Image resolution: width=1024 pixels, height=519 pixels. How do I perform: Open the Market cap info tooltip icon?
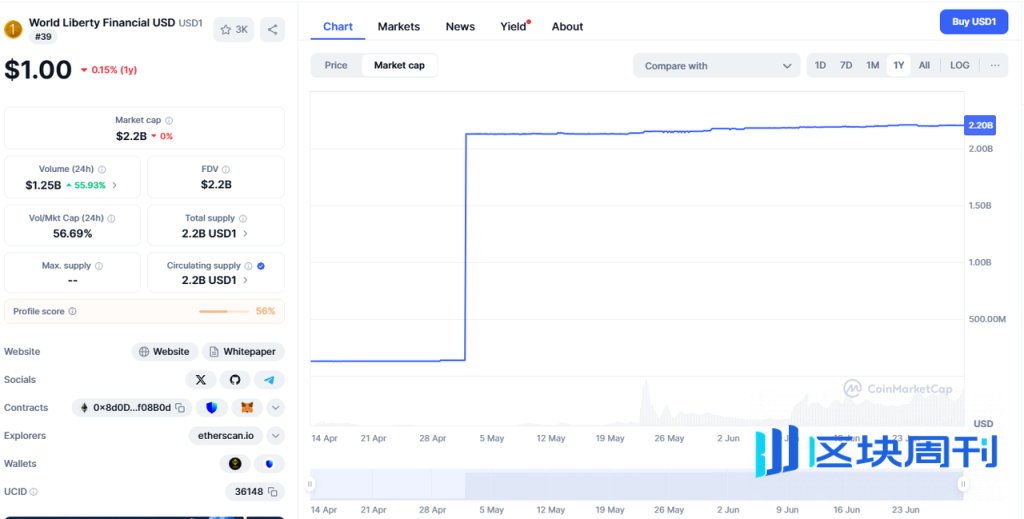(169, 121)
